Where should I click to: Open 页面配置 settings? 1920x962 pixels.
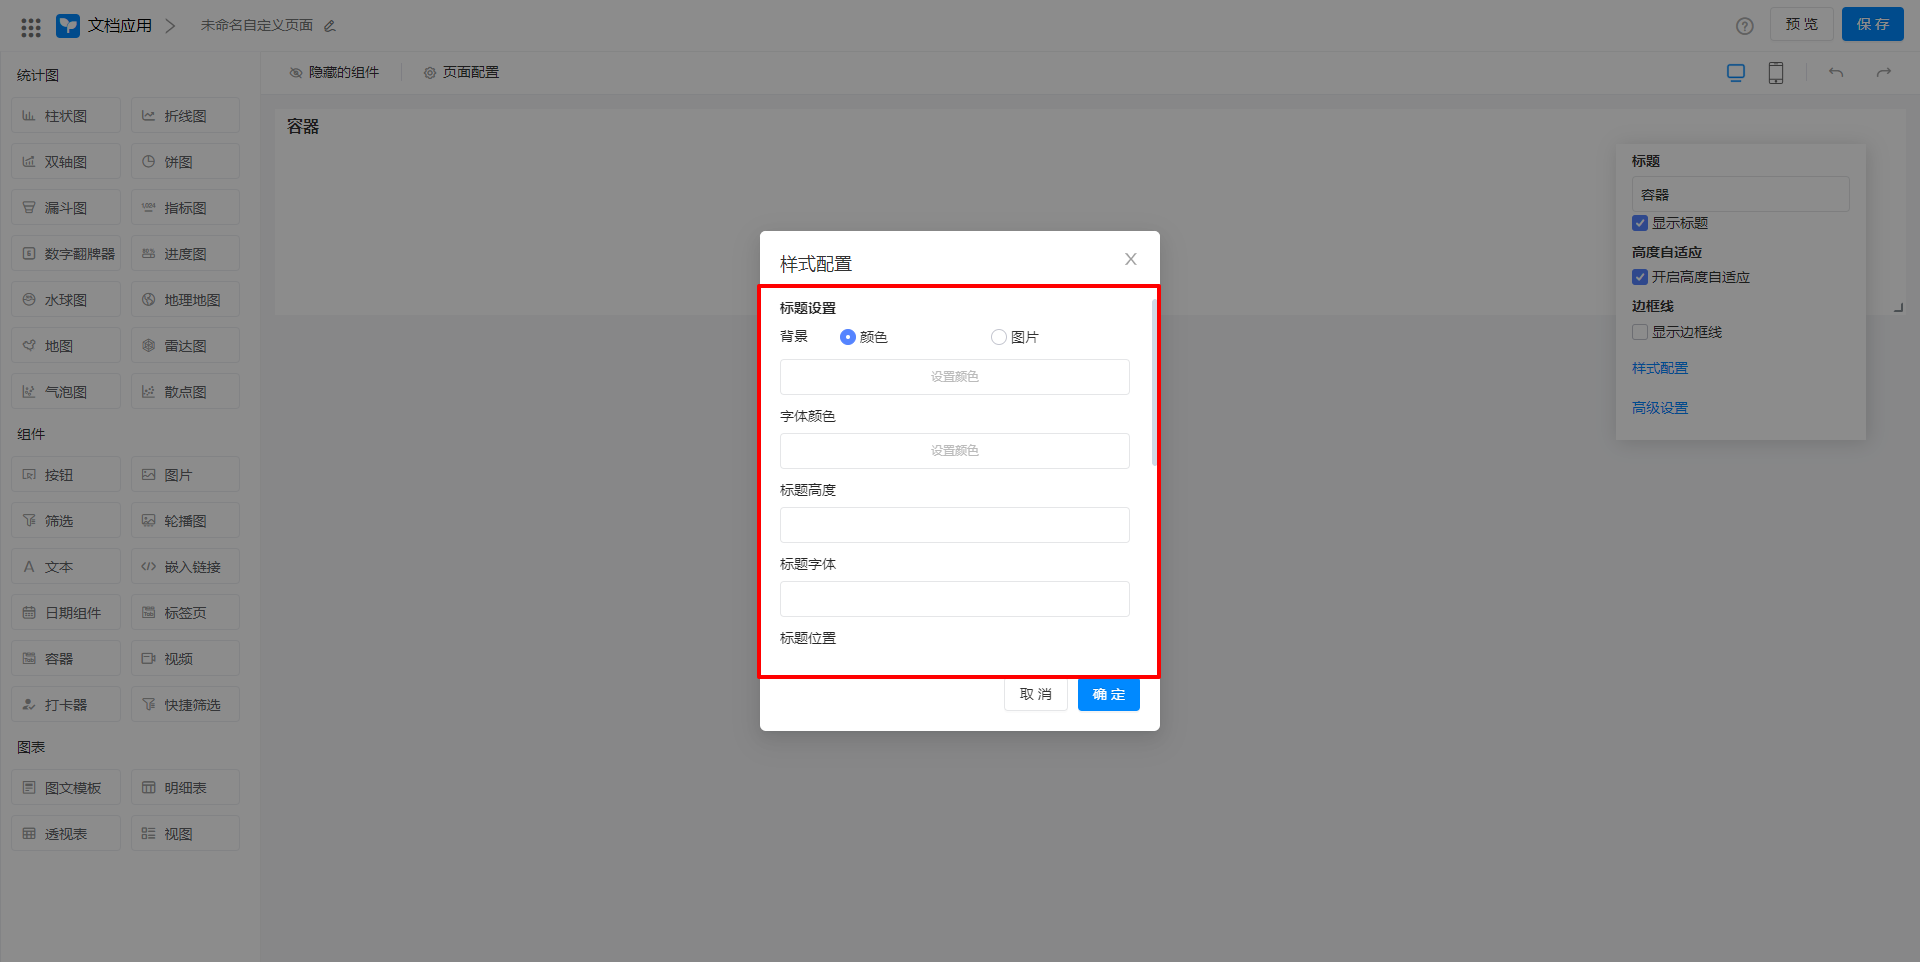click(461, 71)
